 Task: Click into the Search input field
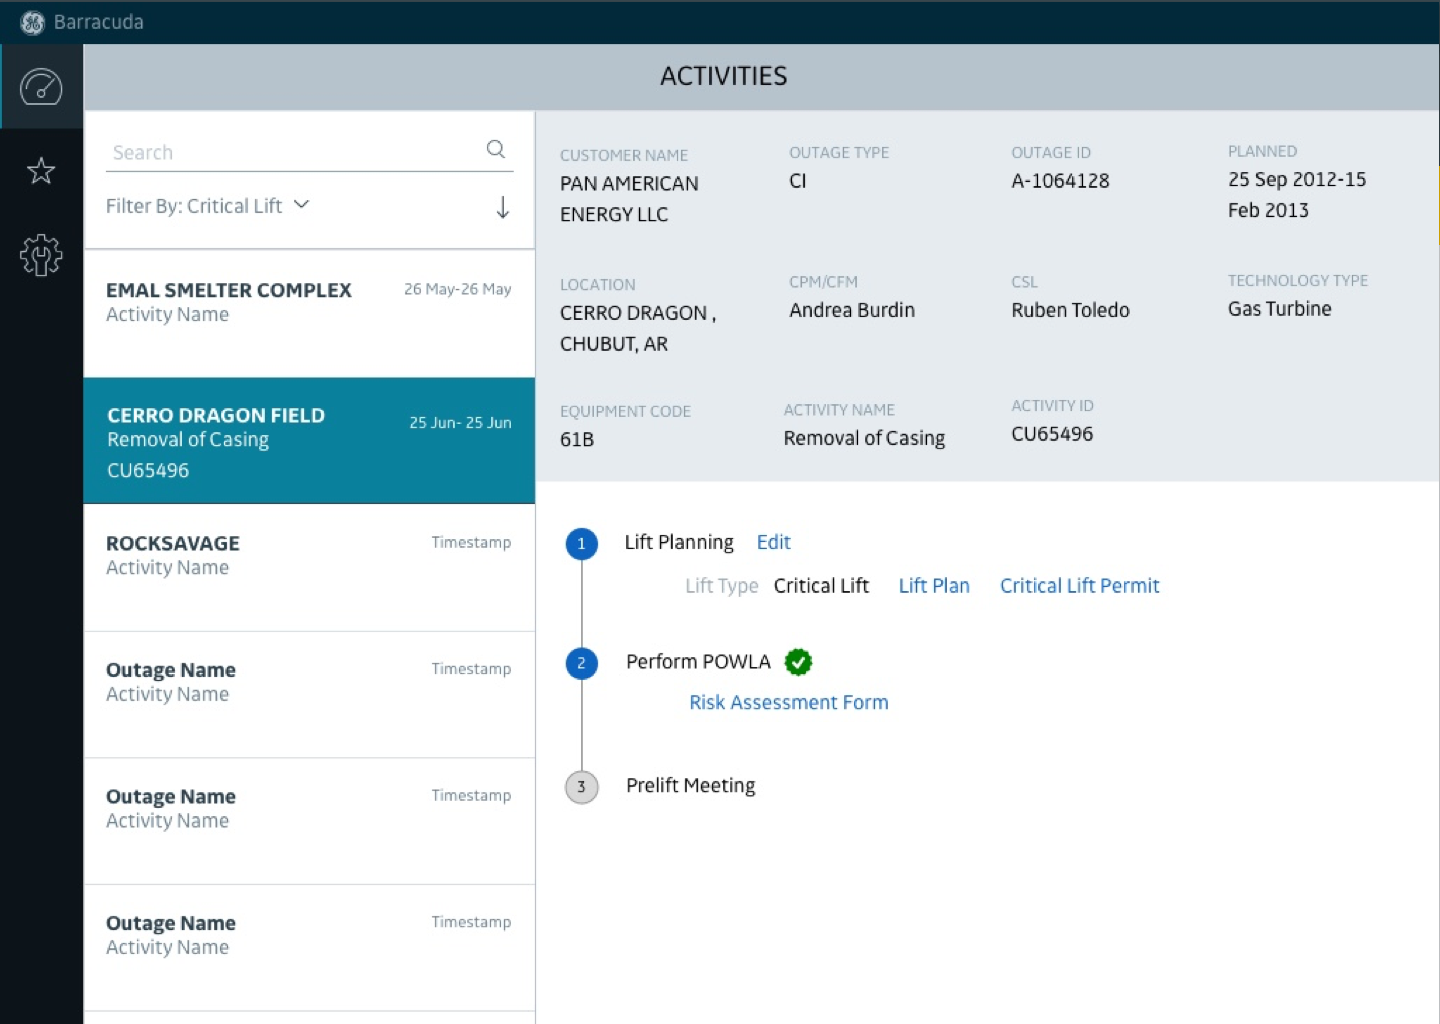(x=290, y=153)
